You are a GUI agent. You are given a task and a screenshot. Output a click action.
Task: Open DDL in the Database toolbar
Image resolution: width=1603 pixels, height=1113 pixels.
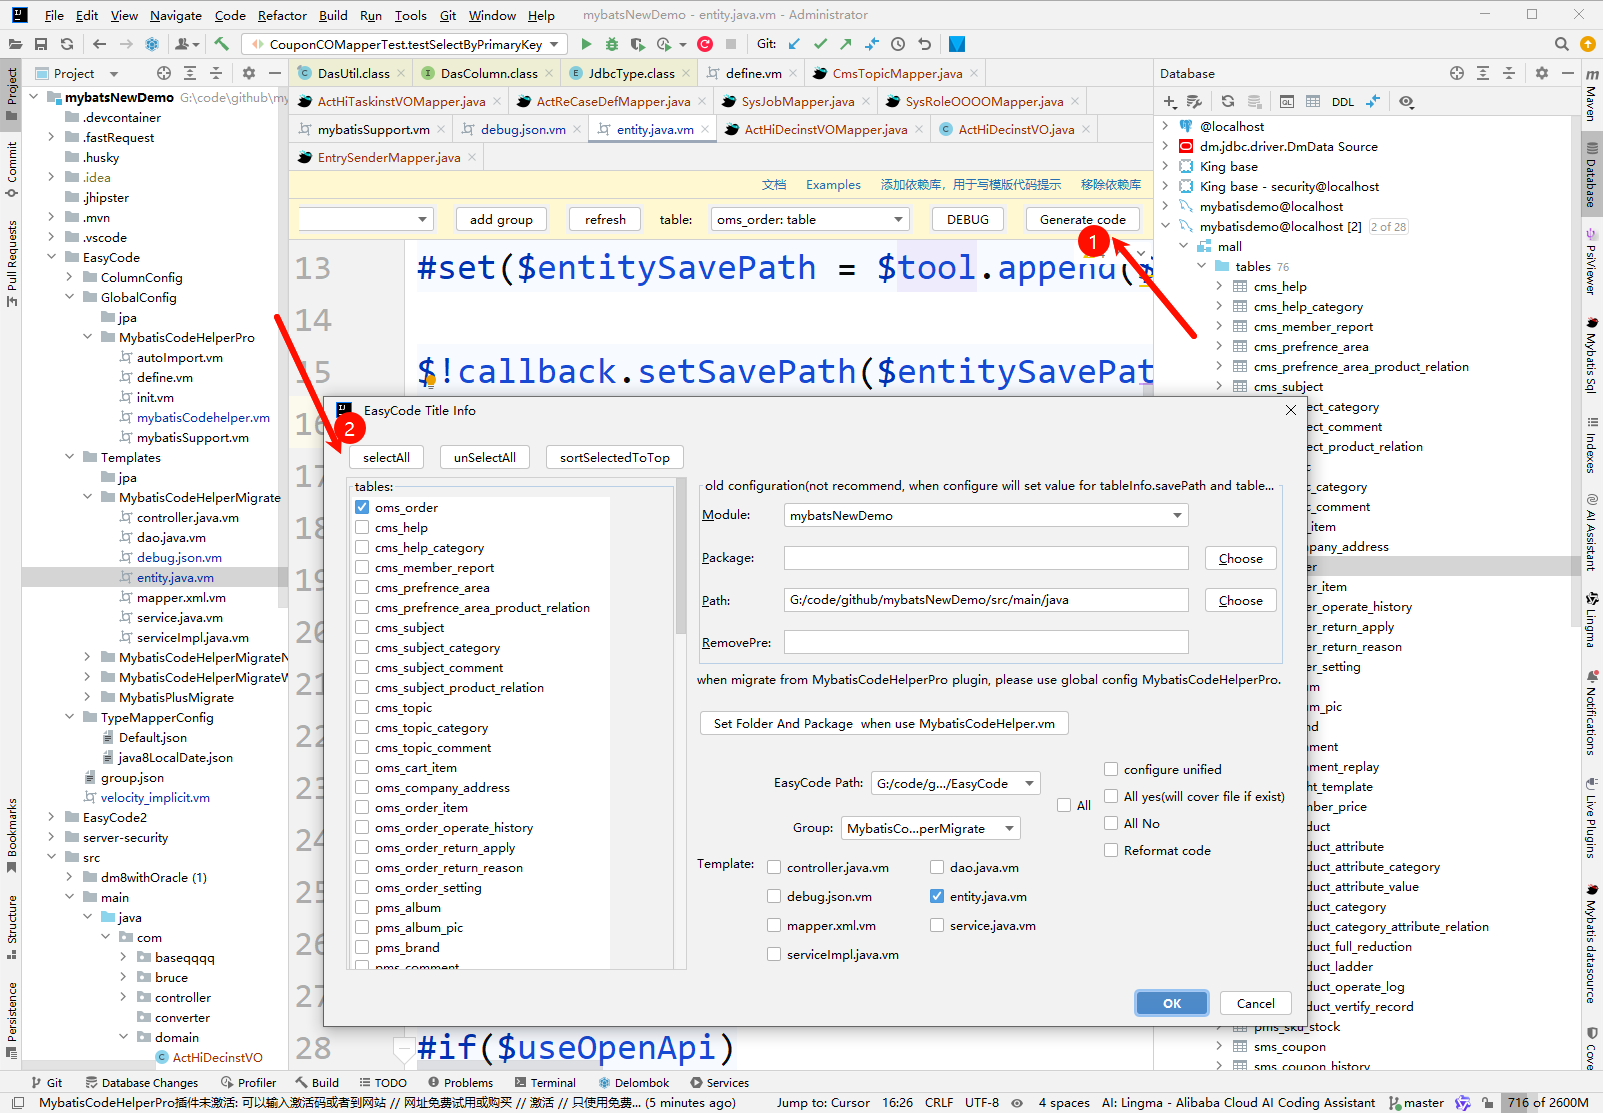coord(1343,102)
